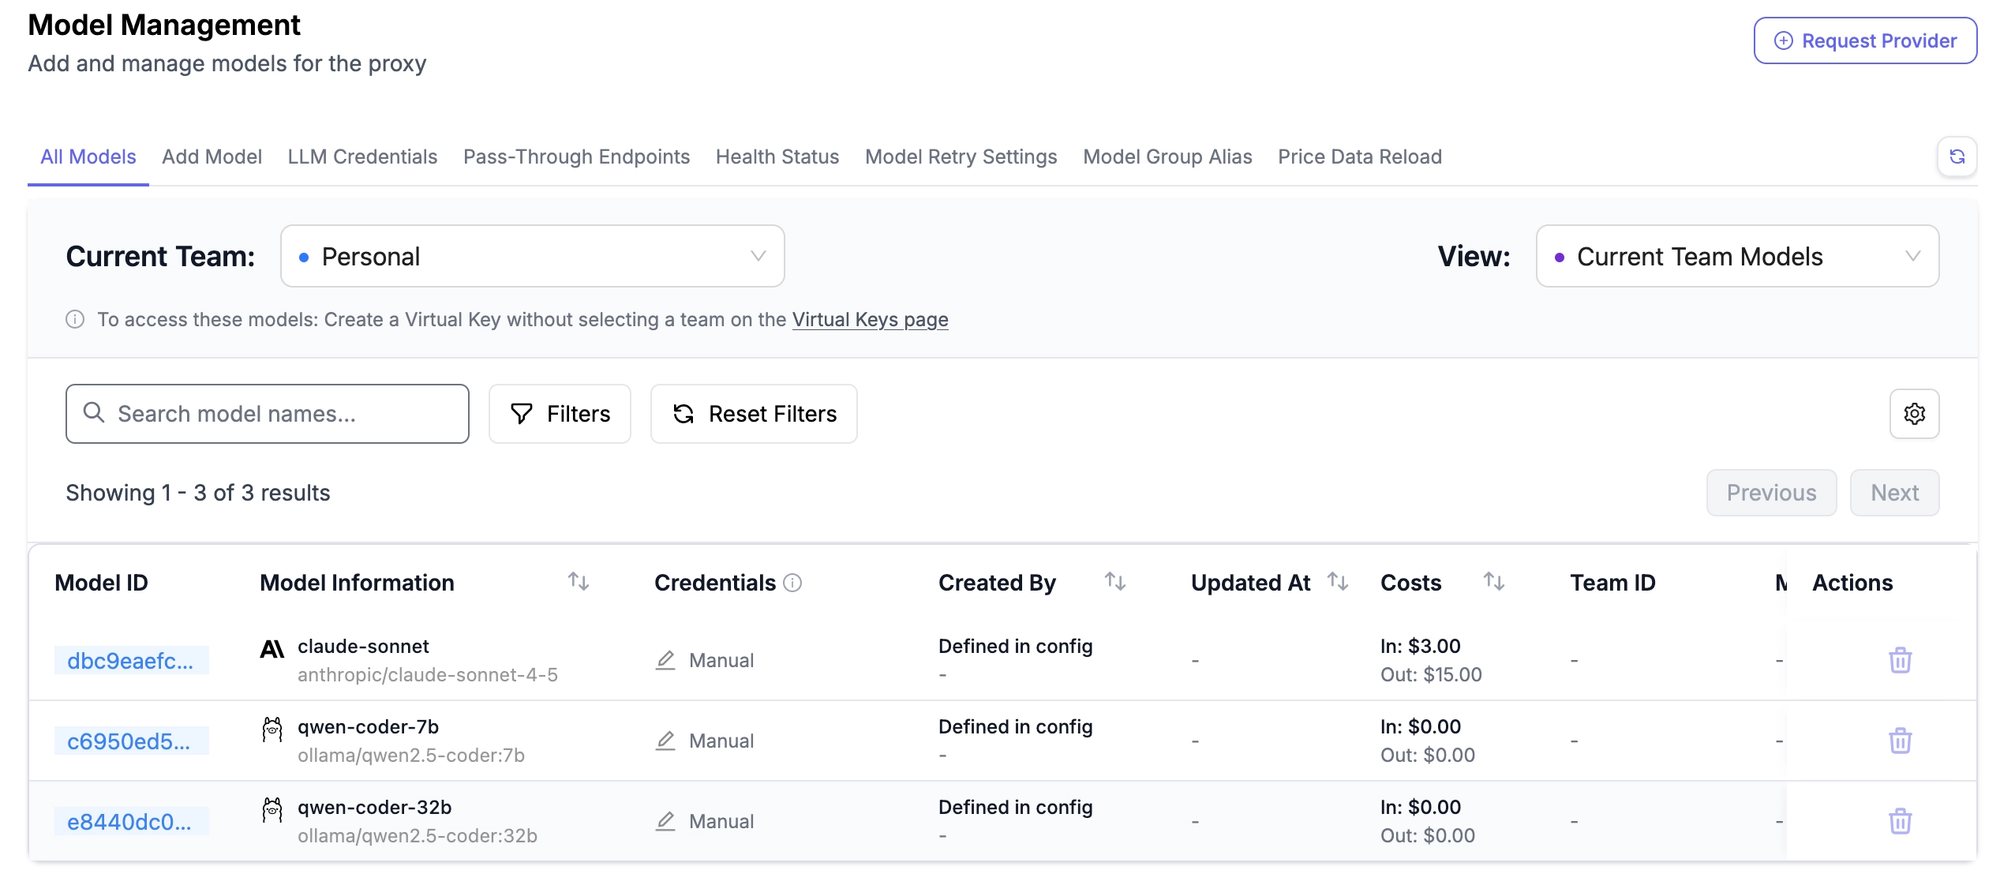
Task: Sort by Created By column arrows
Action: point(1115,581)
